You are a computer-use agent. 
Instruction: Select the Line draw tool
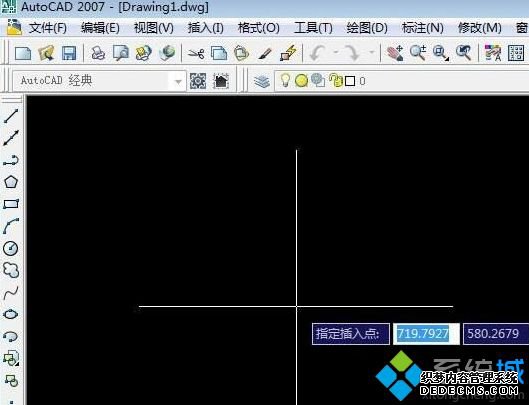click(x=11, y=116)
